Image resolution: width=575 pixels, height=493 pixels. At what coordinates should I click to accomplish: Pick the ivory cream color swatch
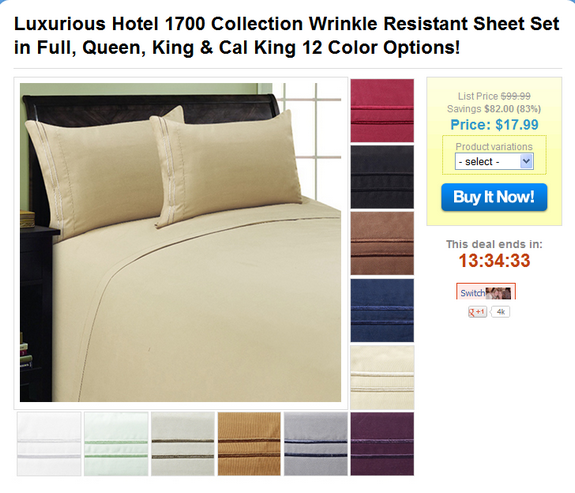tap(382, 377)
